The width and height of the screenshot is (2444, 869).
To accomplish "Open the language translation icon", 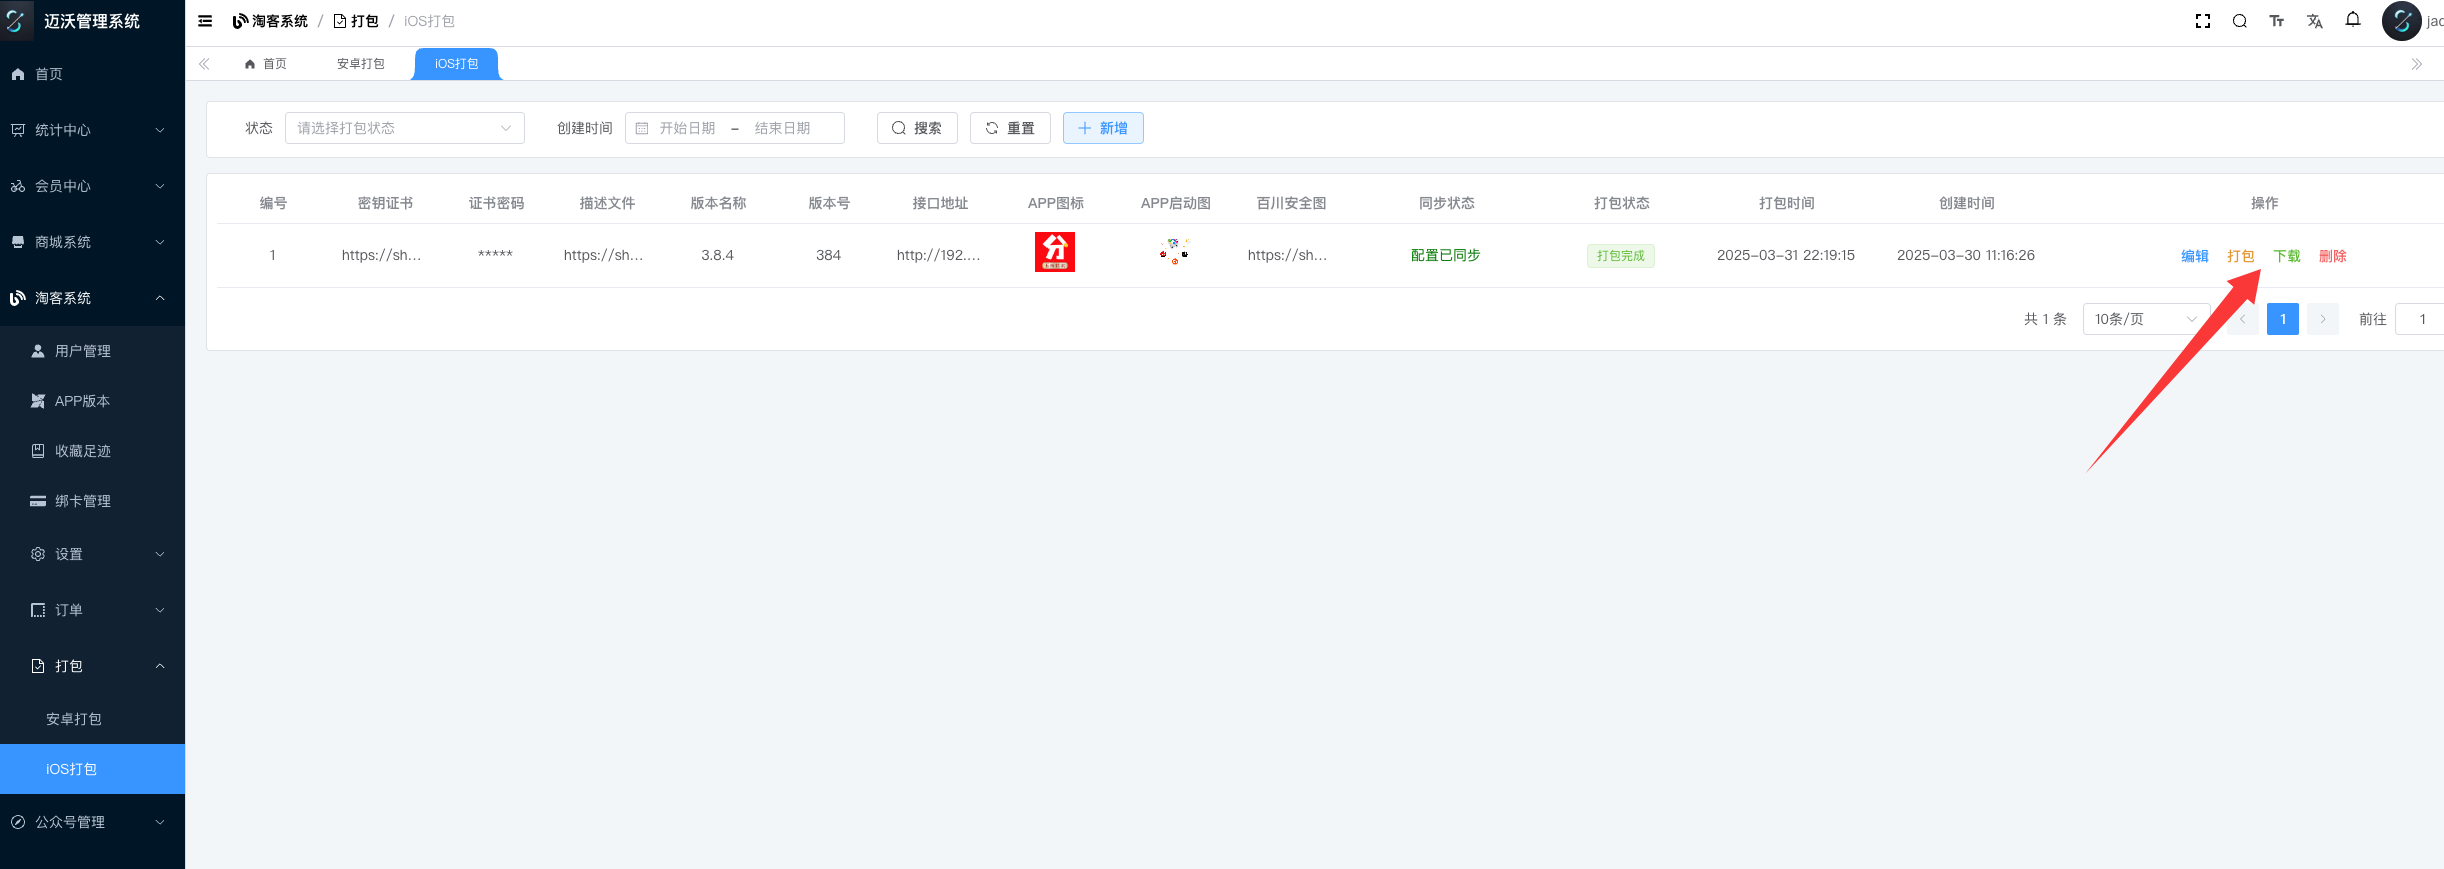I will pyautogui.click(x=2315, y=21).
